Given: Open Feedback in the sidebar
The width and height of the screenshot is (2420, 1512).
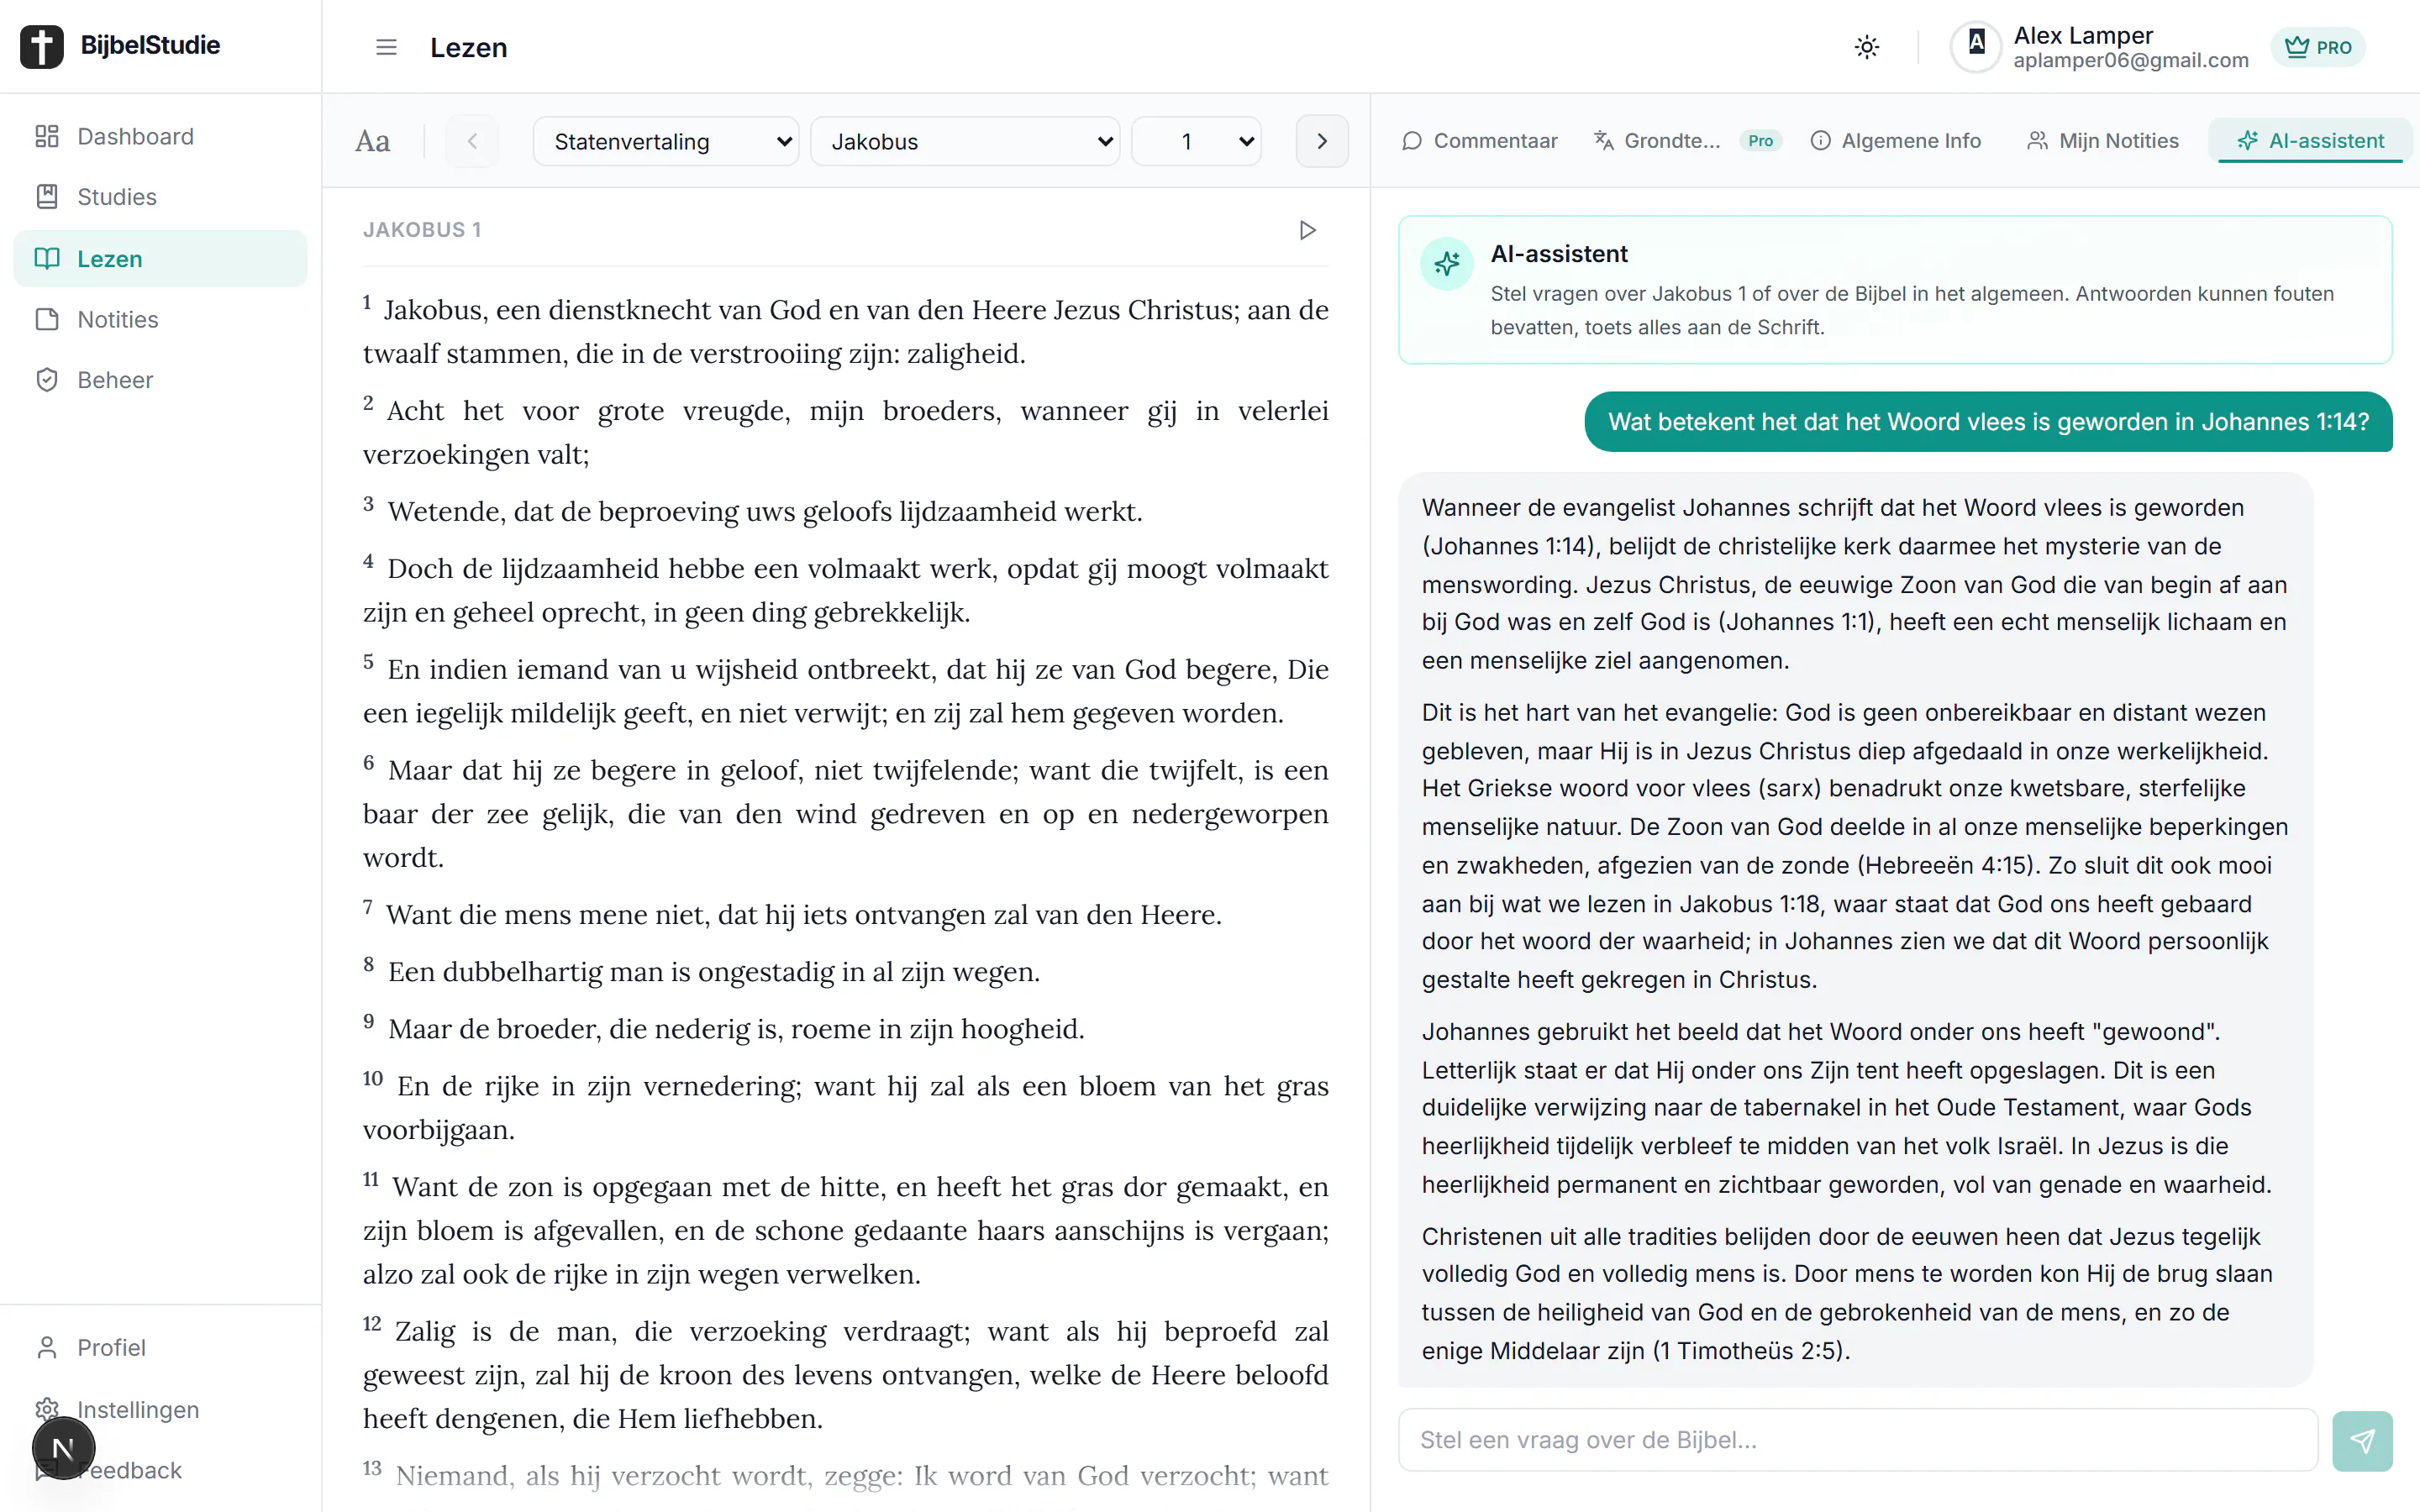Looking at the screenshot, I should (x=160, y=1470).
